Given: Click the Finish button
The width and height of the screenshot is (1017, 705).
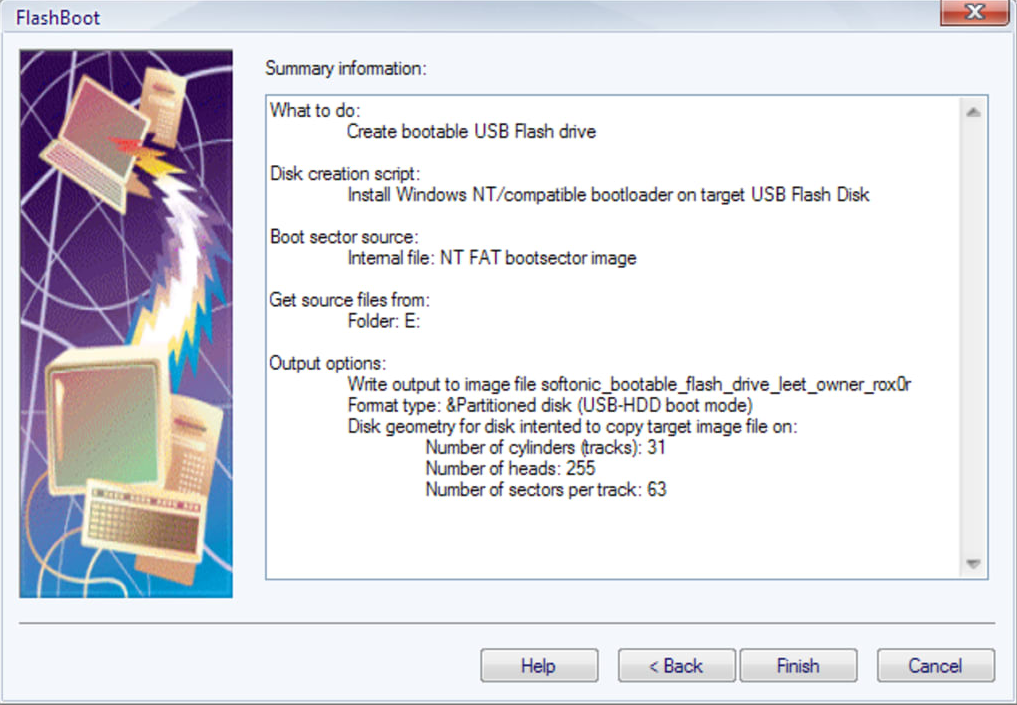Looking at the screenshot, I should pos(798,665).
